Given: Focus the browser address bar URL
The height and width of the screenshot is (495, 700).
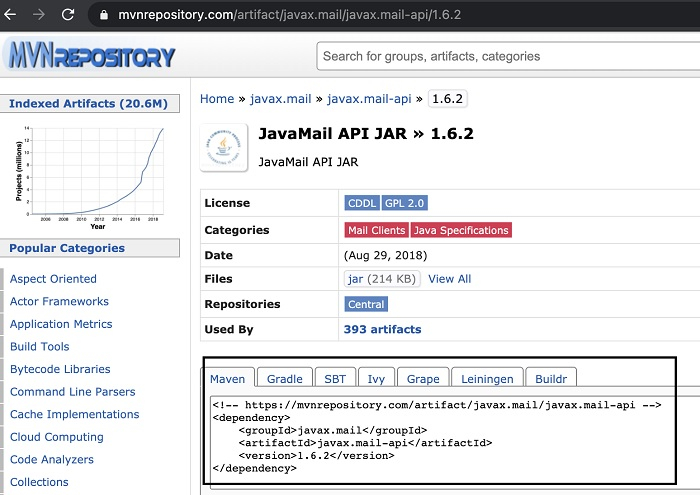Looking at the screenshot, I should [289, 15].
